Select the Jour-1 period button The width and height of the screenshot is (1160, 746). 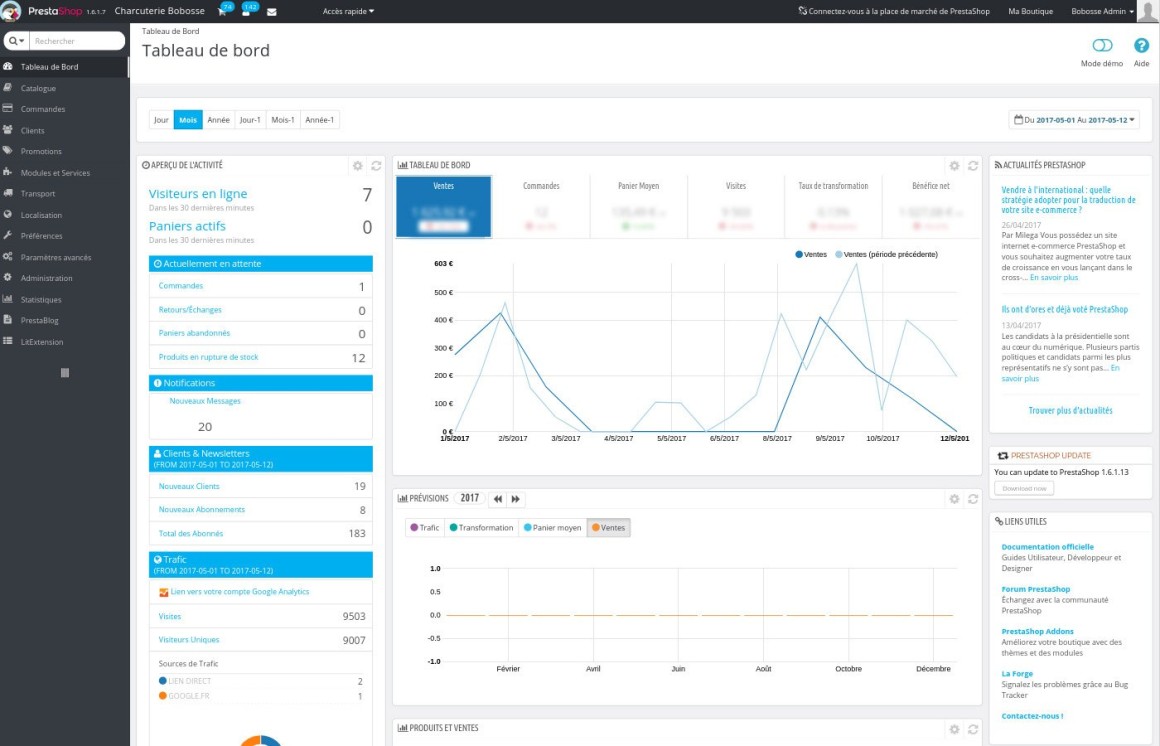coord(250,120)
